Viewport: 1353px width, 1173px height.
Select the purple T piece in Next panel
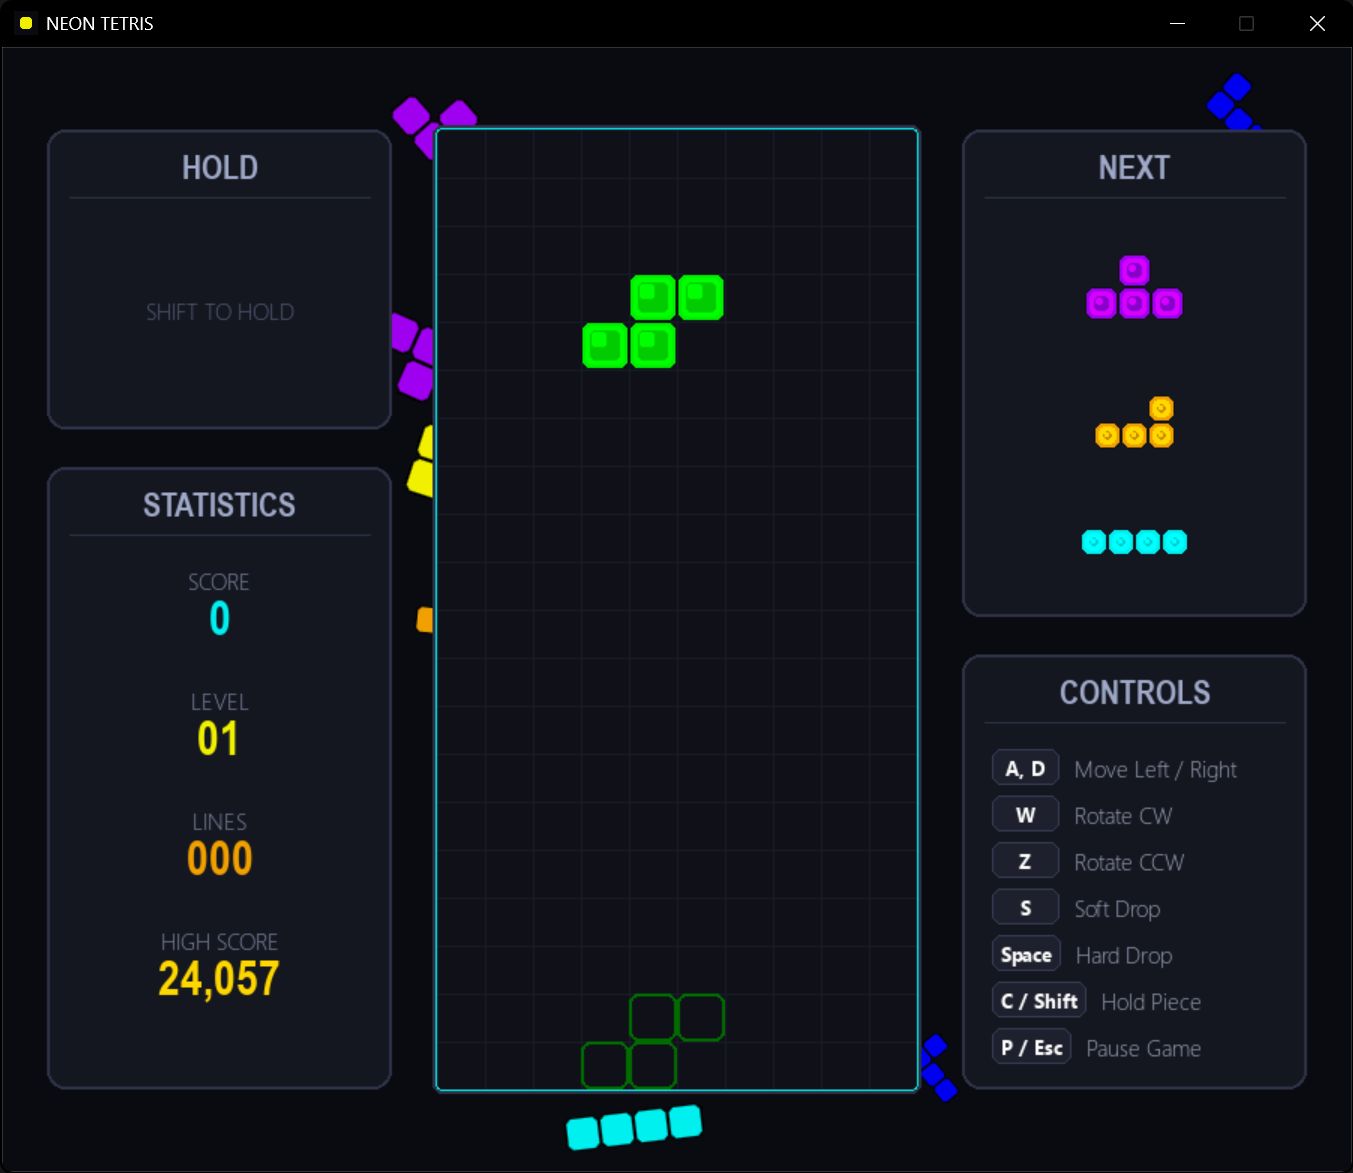click(x=1134, y=287)
